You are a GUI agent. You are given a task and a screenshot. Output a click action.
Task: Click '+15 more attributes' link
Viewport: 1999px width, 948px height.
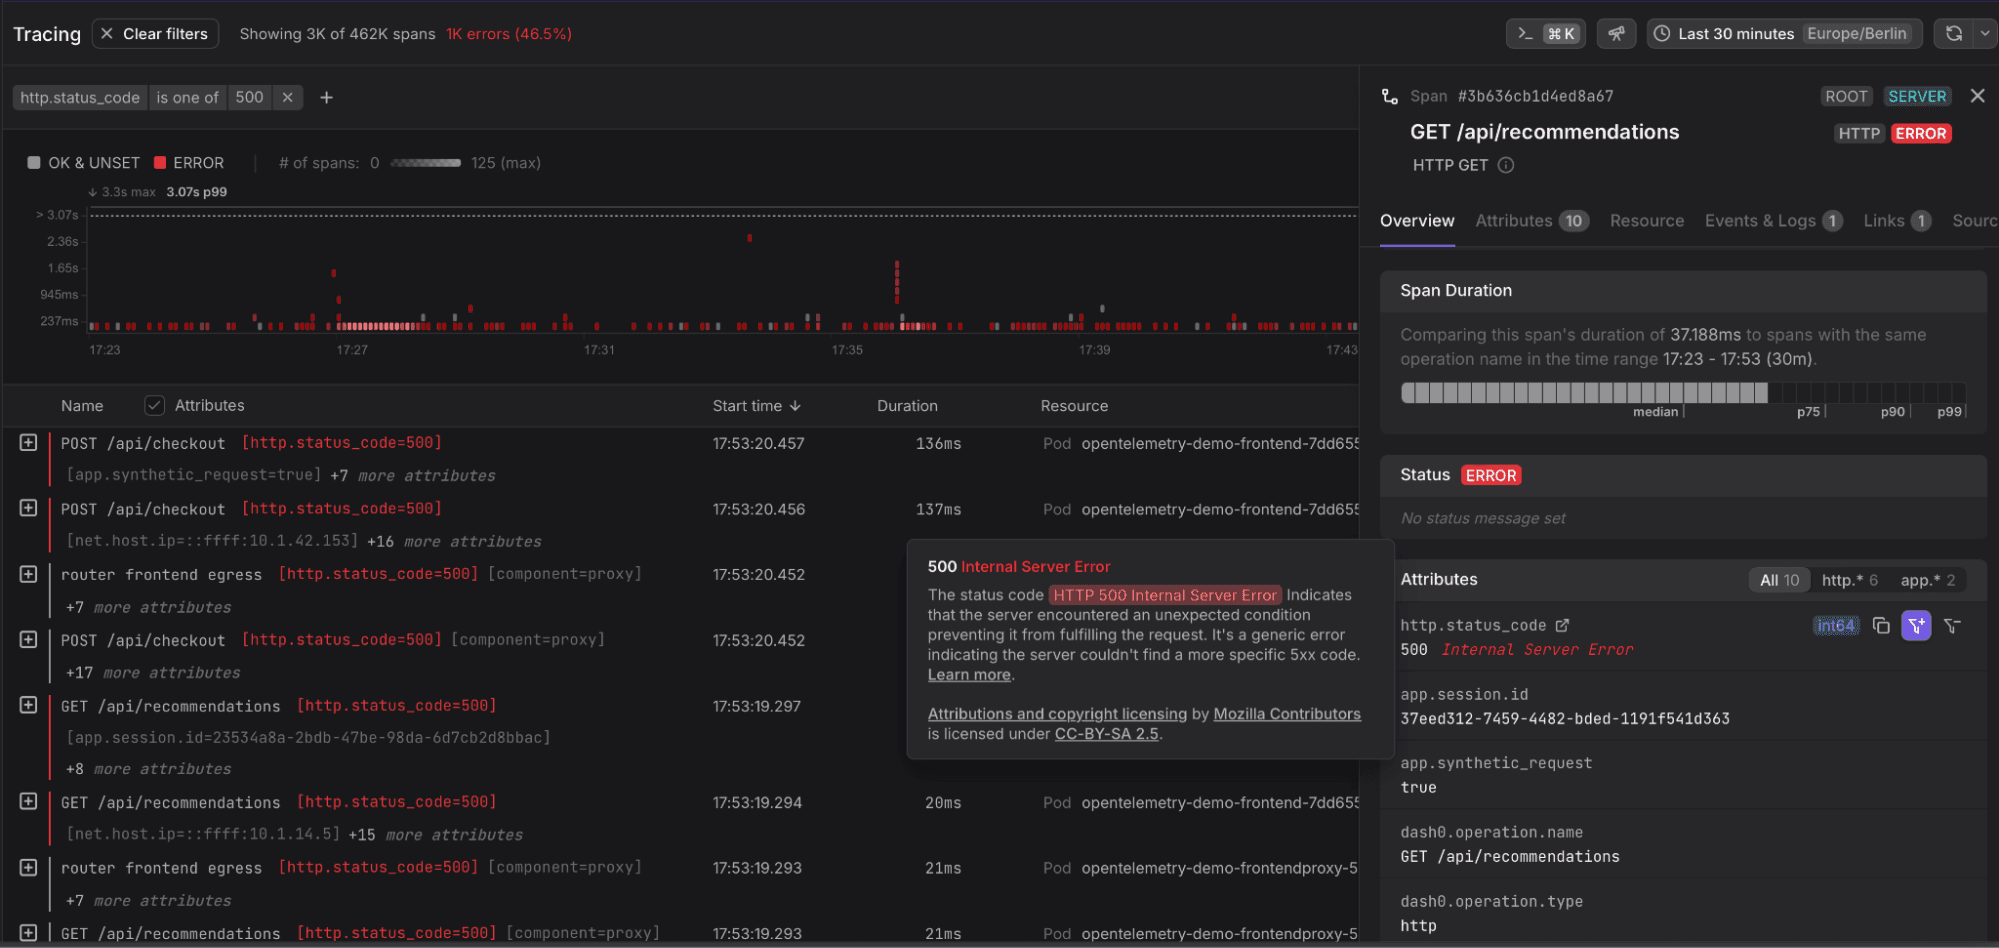coord(436,835)
